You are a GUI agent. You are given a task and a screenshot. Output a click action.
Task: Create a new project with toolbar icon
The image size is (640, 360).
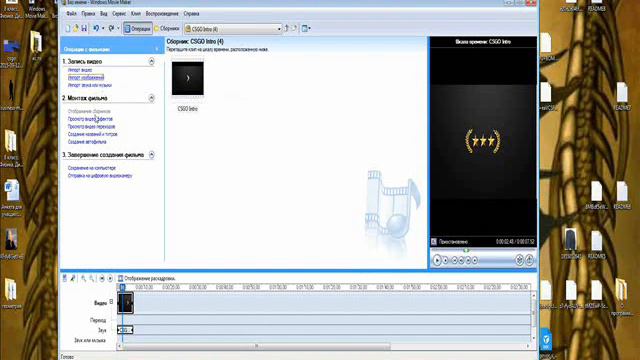pos(68,29)
